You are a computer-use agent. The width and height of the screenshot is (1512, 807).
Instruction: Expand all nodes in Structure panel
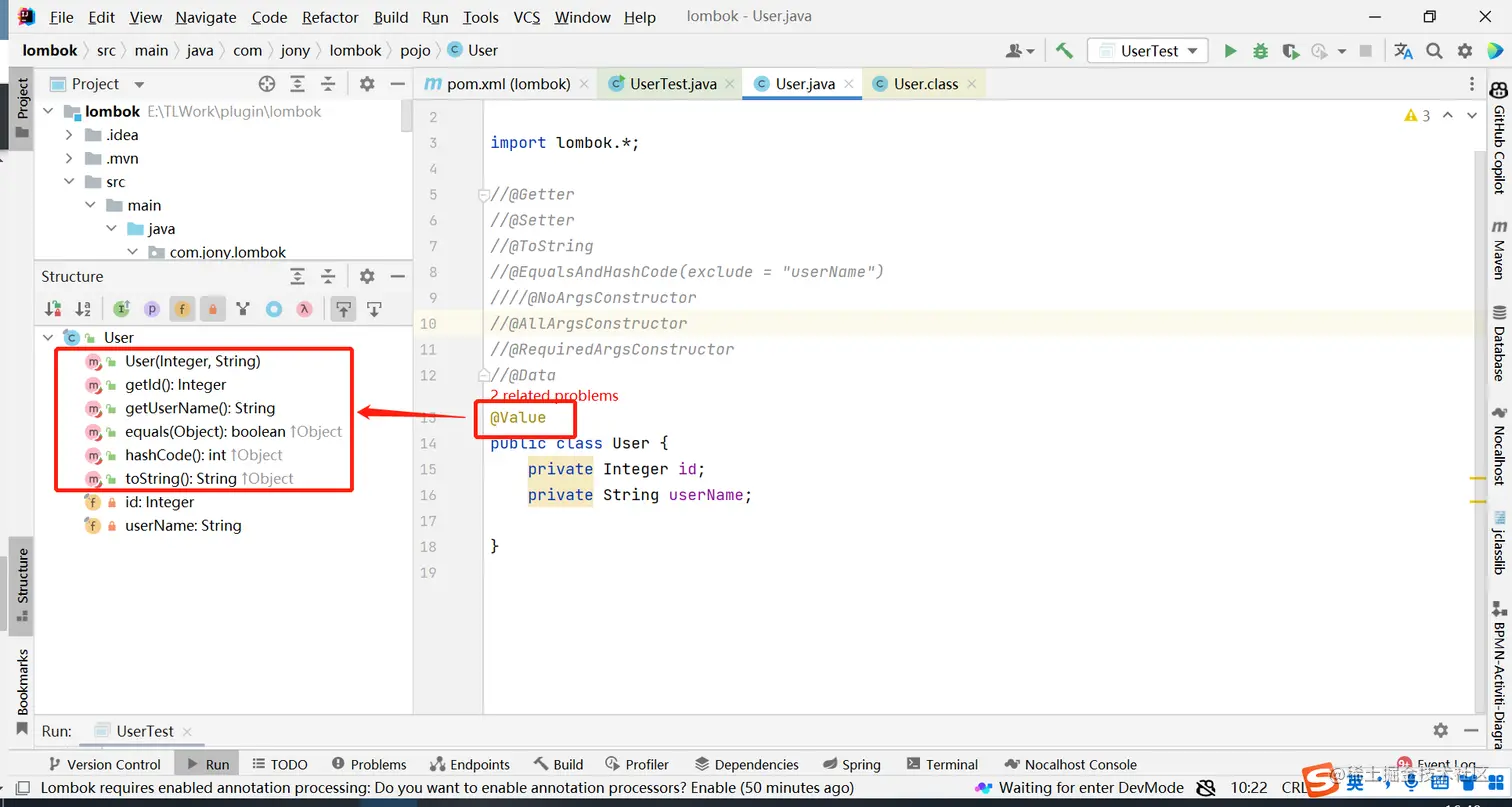point(297,276)
